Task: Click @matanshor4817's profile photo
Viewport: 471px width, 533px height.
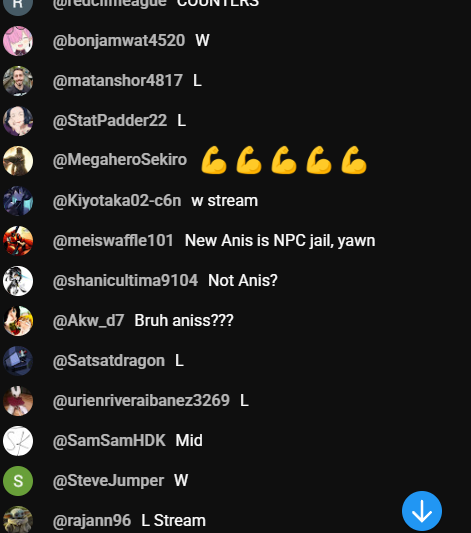Action: coord(18,81)
